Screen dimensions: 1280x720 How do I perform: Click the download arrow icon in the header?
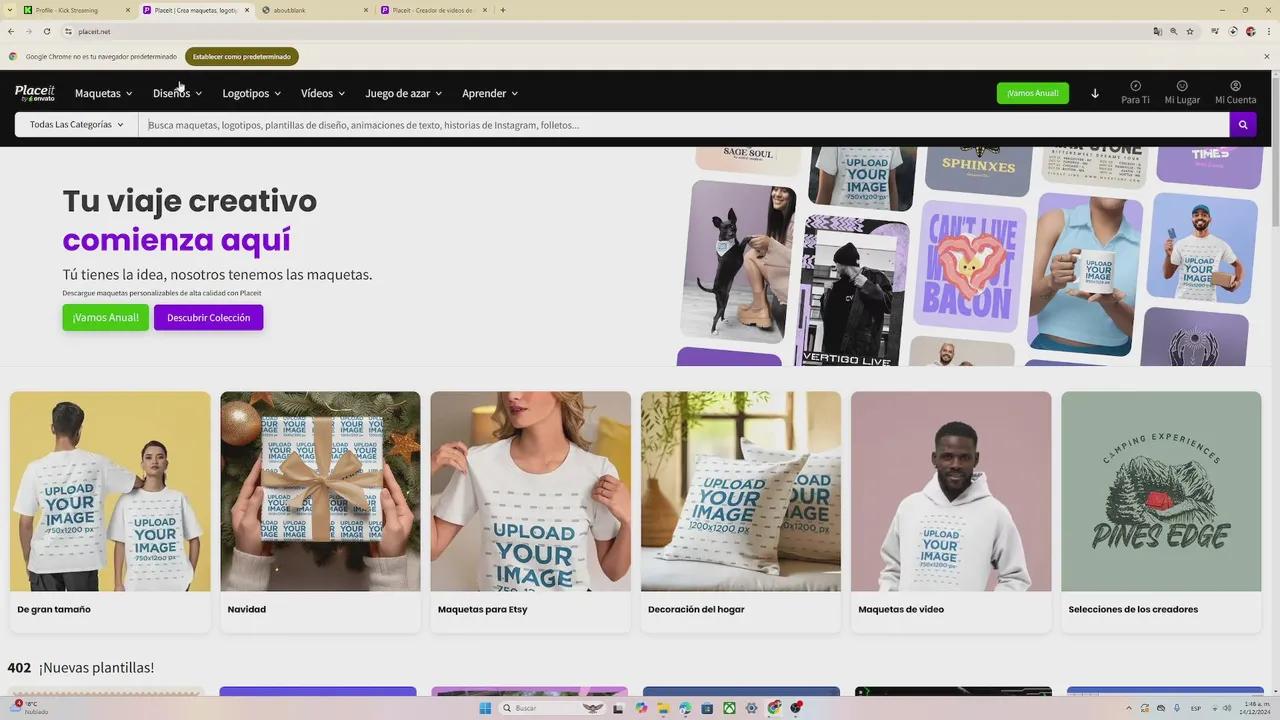click(x=1095, y=93)
